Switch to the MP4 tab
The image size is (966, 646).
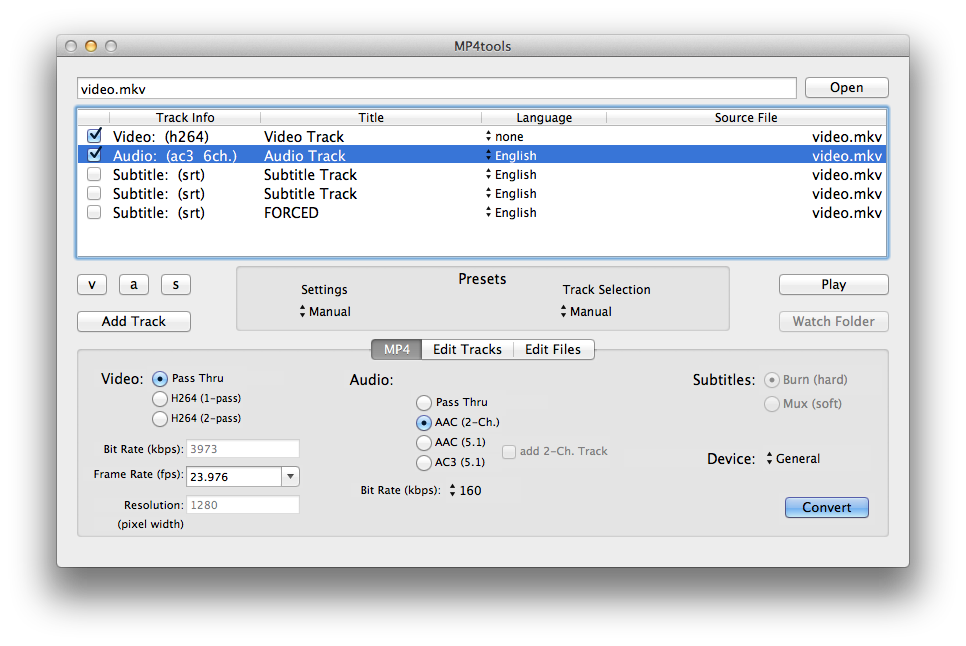396,349
